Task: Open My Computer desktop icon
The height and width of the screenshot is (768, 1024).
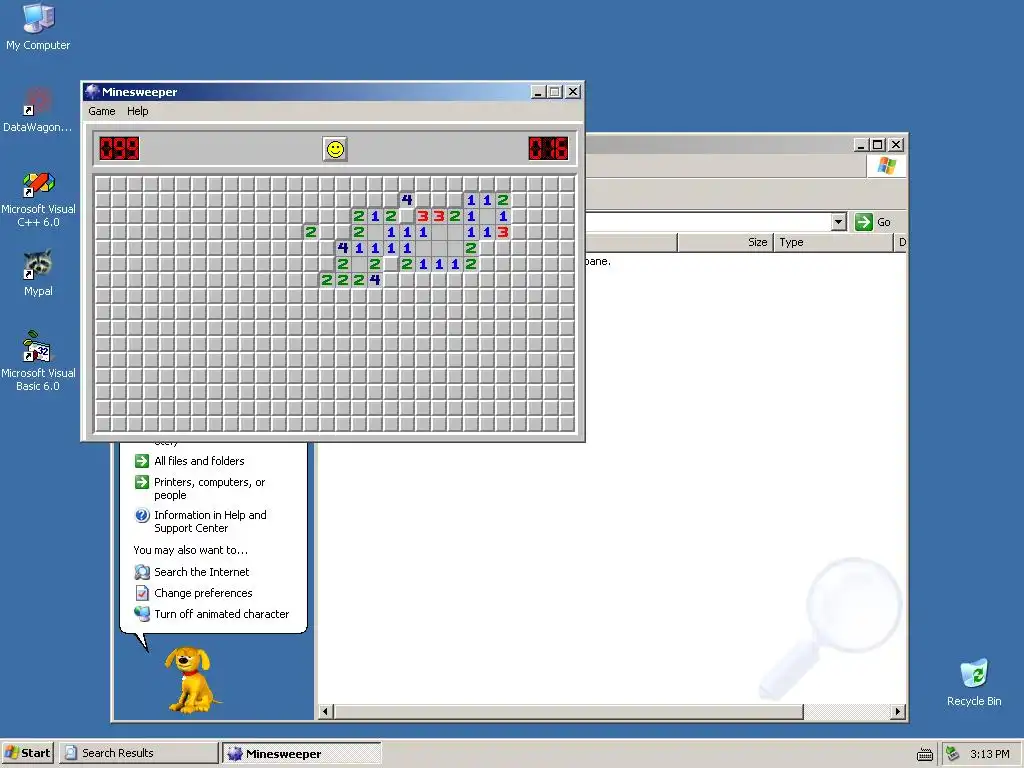Action: [38, 27]
